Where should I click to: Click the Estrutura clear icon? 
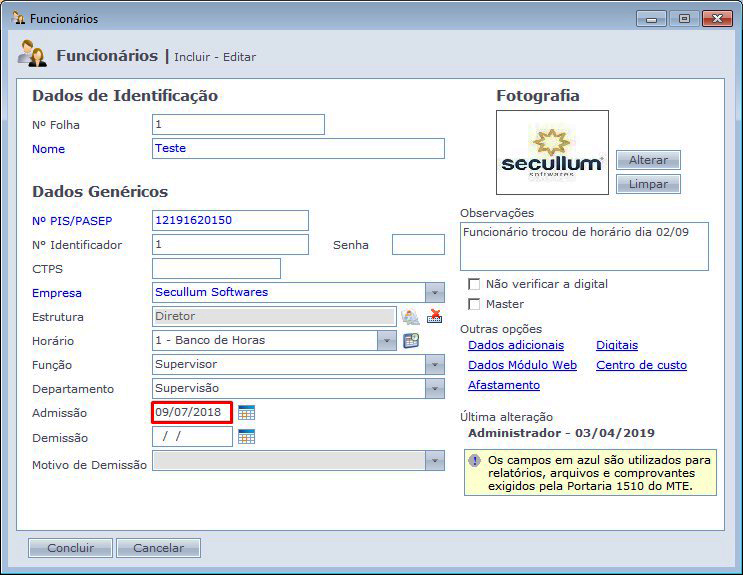point(435,317)
